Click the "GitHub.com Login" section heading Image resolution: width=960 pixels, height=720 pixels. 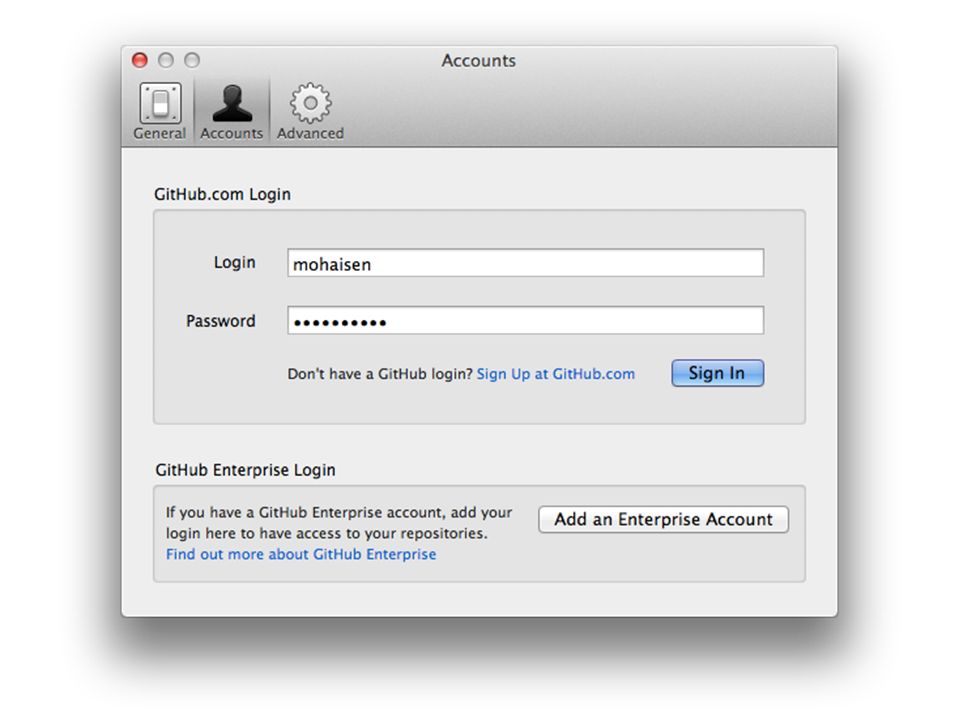click(222, 194)
